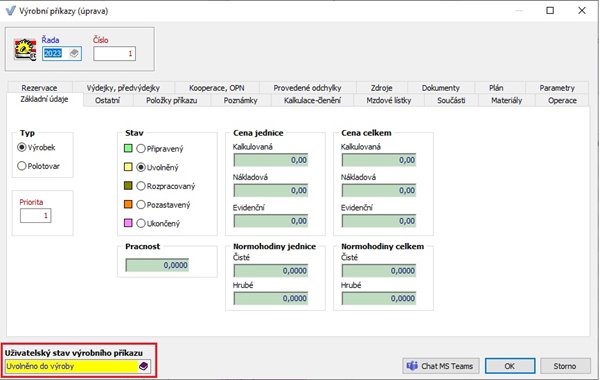Click Normohodiny jednice Čisté field
600x380 pixels.
pos(271,271)
